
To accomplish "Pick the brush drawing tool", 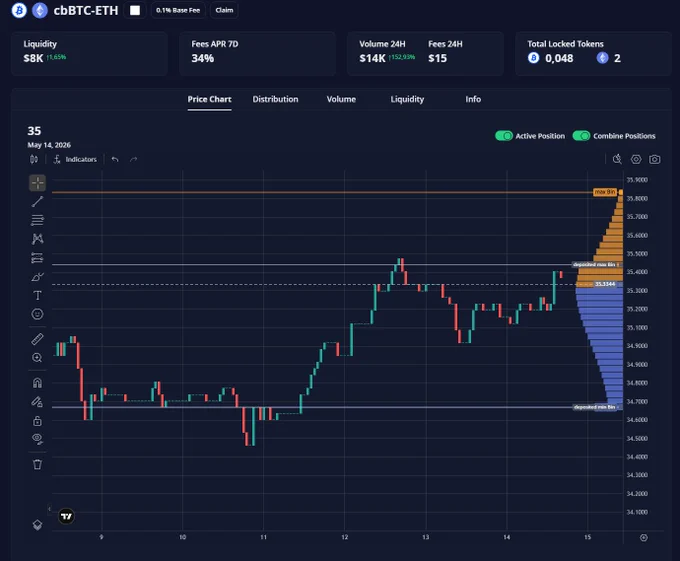I will 37,277.
